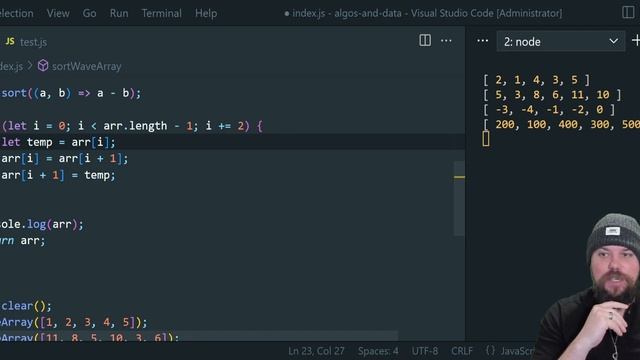Click the for loop line with arr.length
The height and width of the screenshot is (360, 640).
[132, 126]
